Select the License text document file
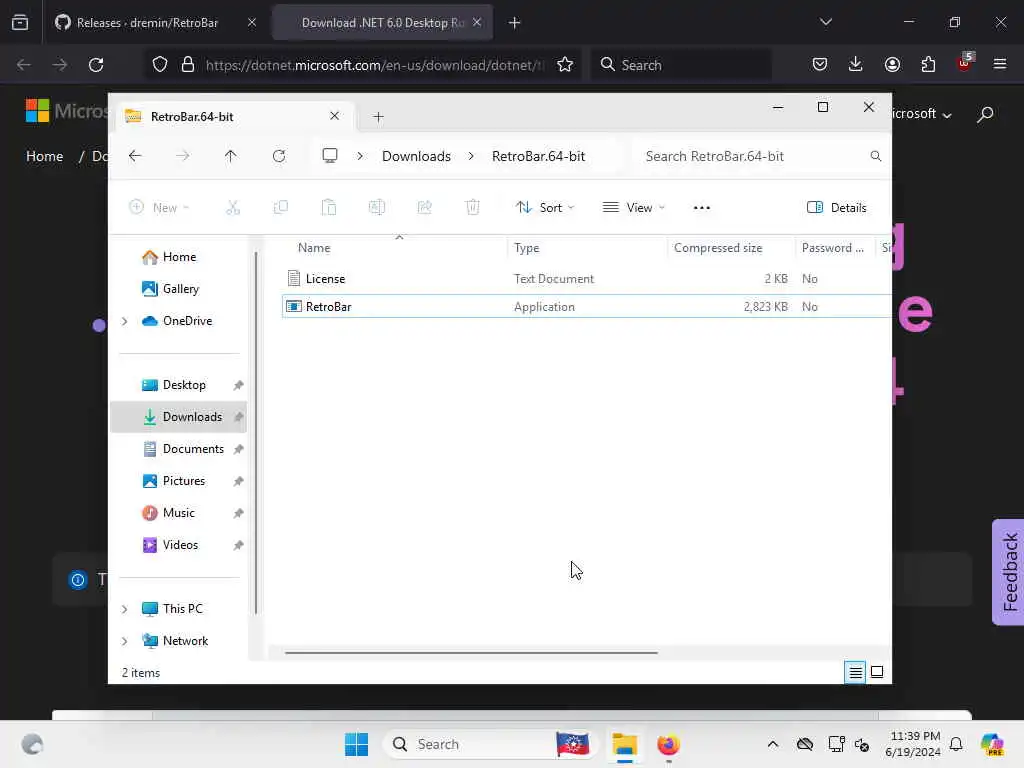Image resolution: width=1024 pixels, height=768 pixels. click(x=586, y=279)
